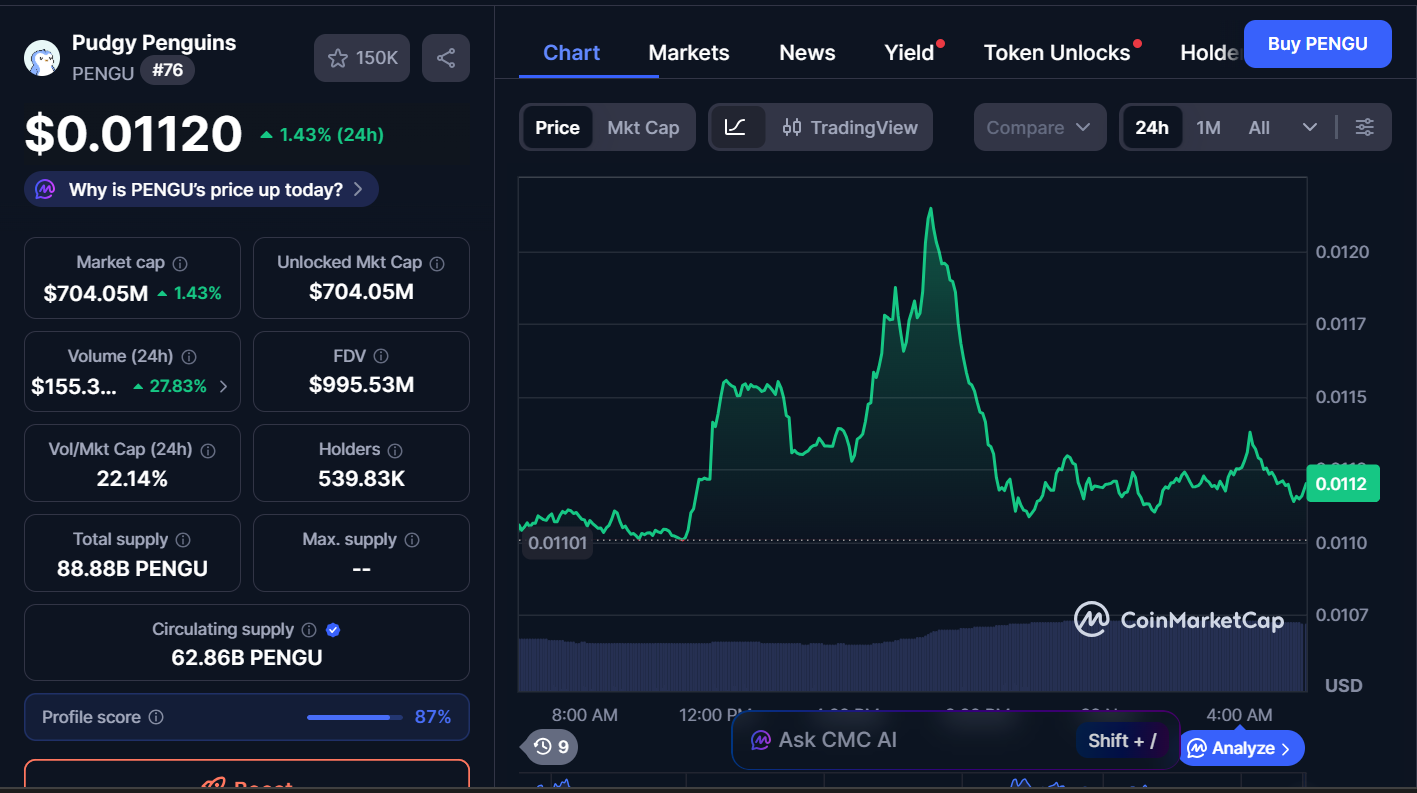Open the Compare dropdown
Viewport: 1417px width, 793px height.
1040,127
